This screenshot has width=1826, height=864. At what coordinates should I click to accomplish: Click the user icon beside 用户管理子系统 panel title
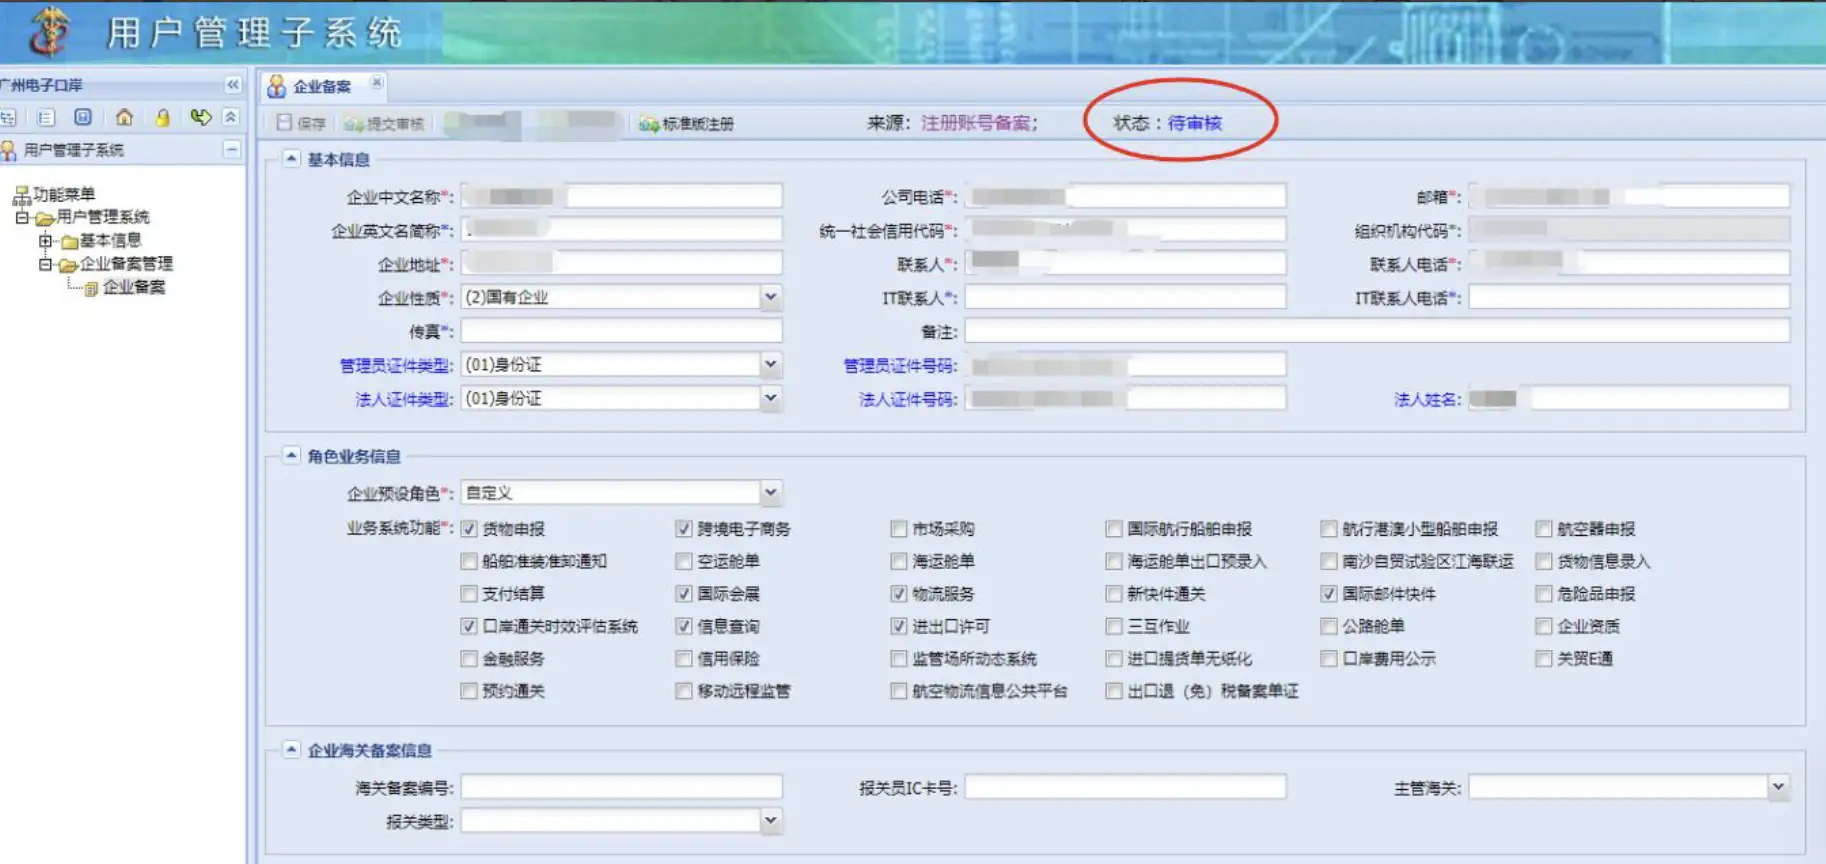click(x=9, y=150)
